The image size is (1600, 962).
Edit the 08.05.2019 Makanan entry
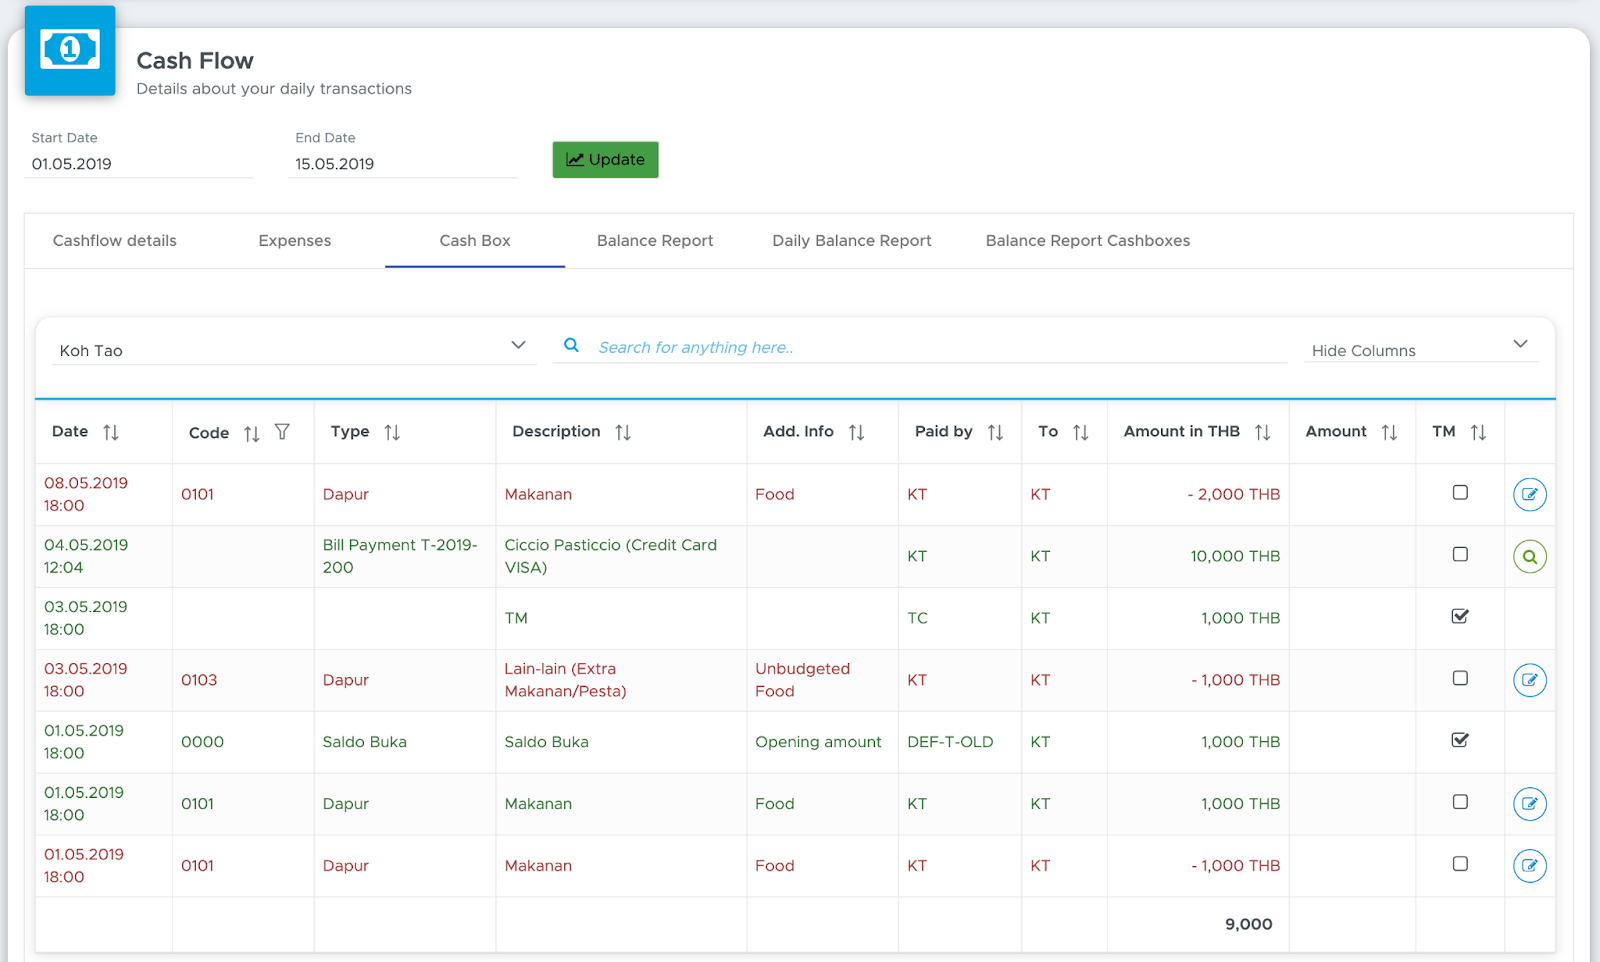pyautogui.click(x=1530, y=494)
